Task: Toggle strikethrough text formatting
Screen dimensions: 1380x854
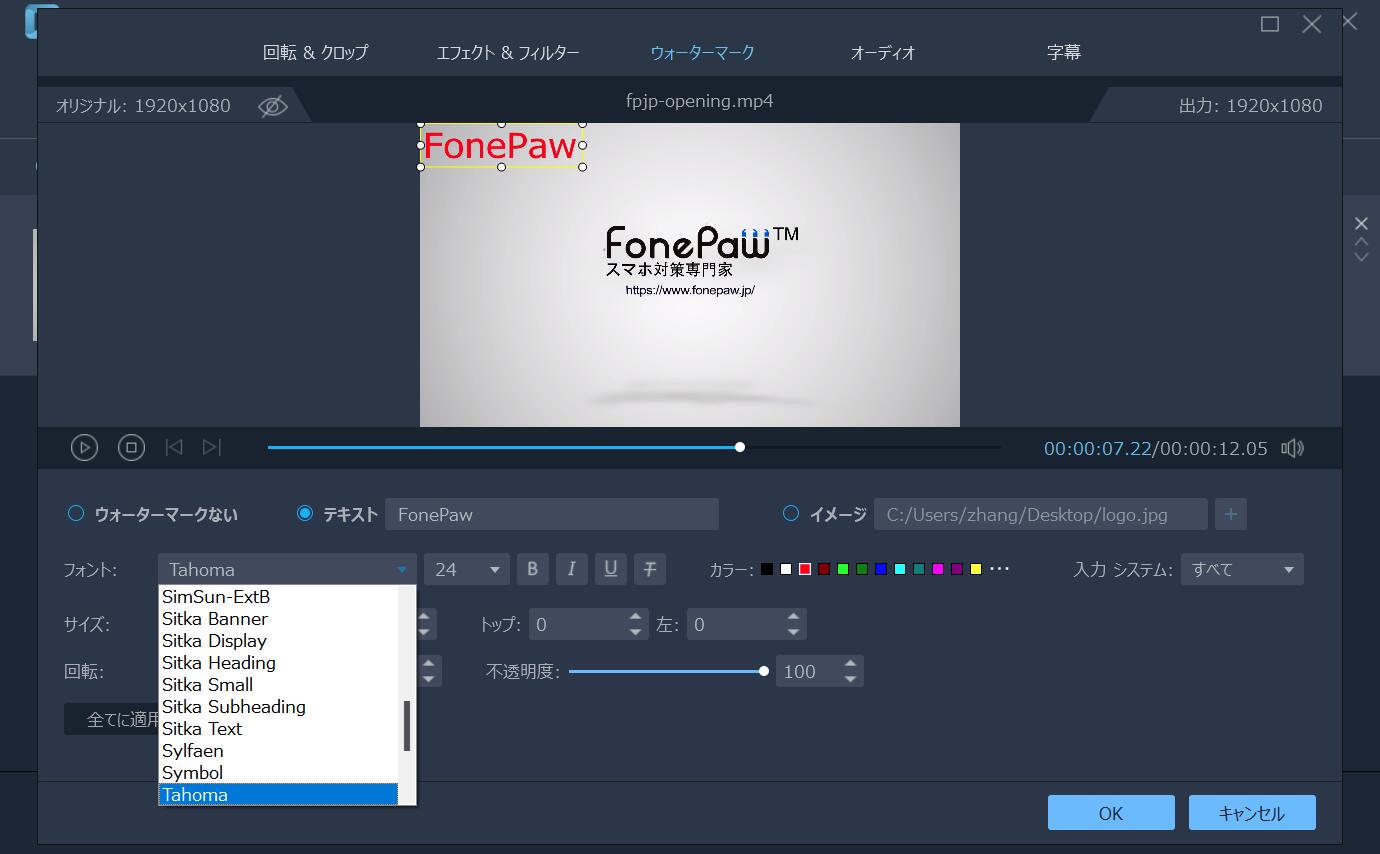Action: pos(649,569)
